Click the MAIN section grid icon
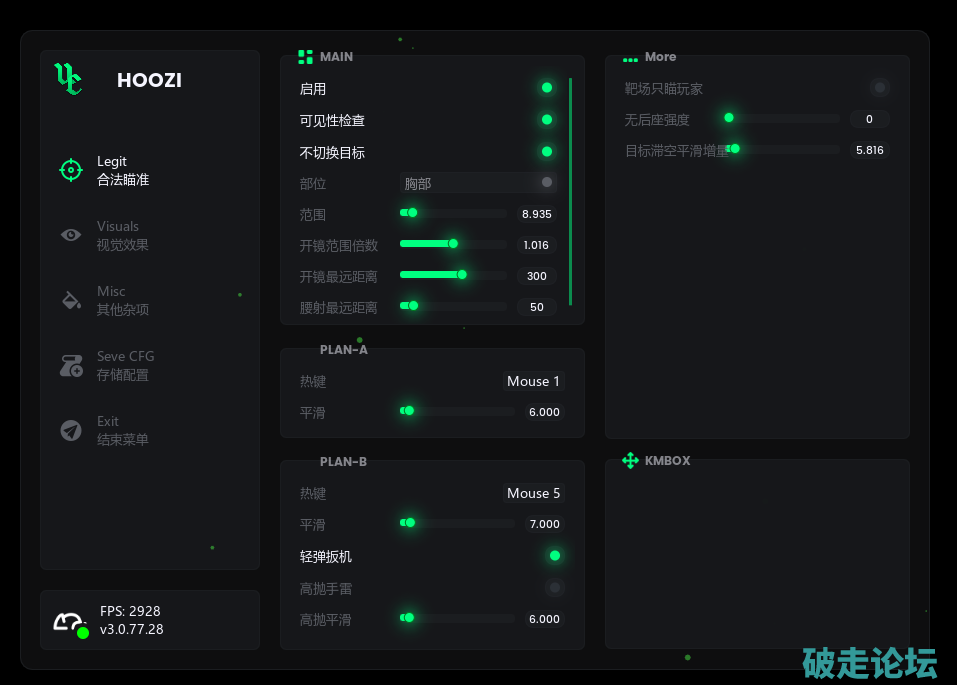The image size is (957, 685). tap(305, 57)
